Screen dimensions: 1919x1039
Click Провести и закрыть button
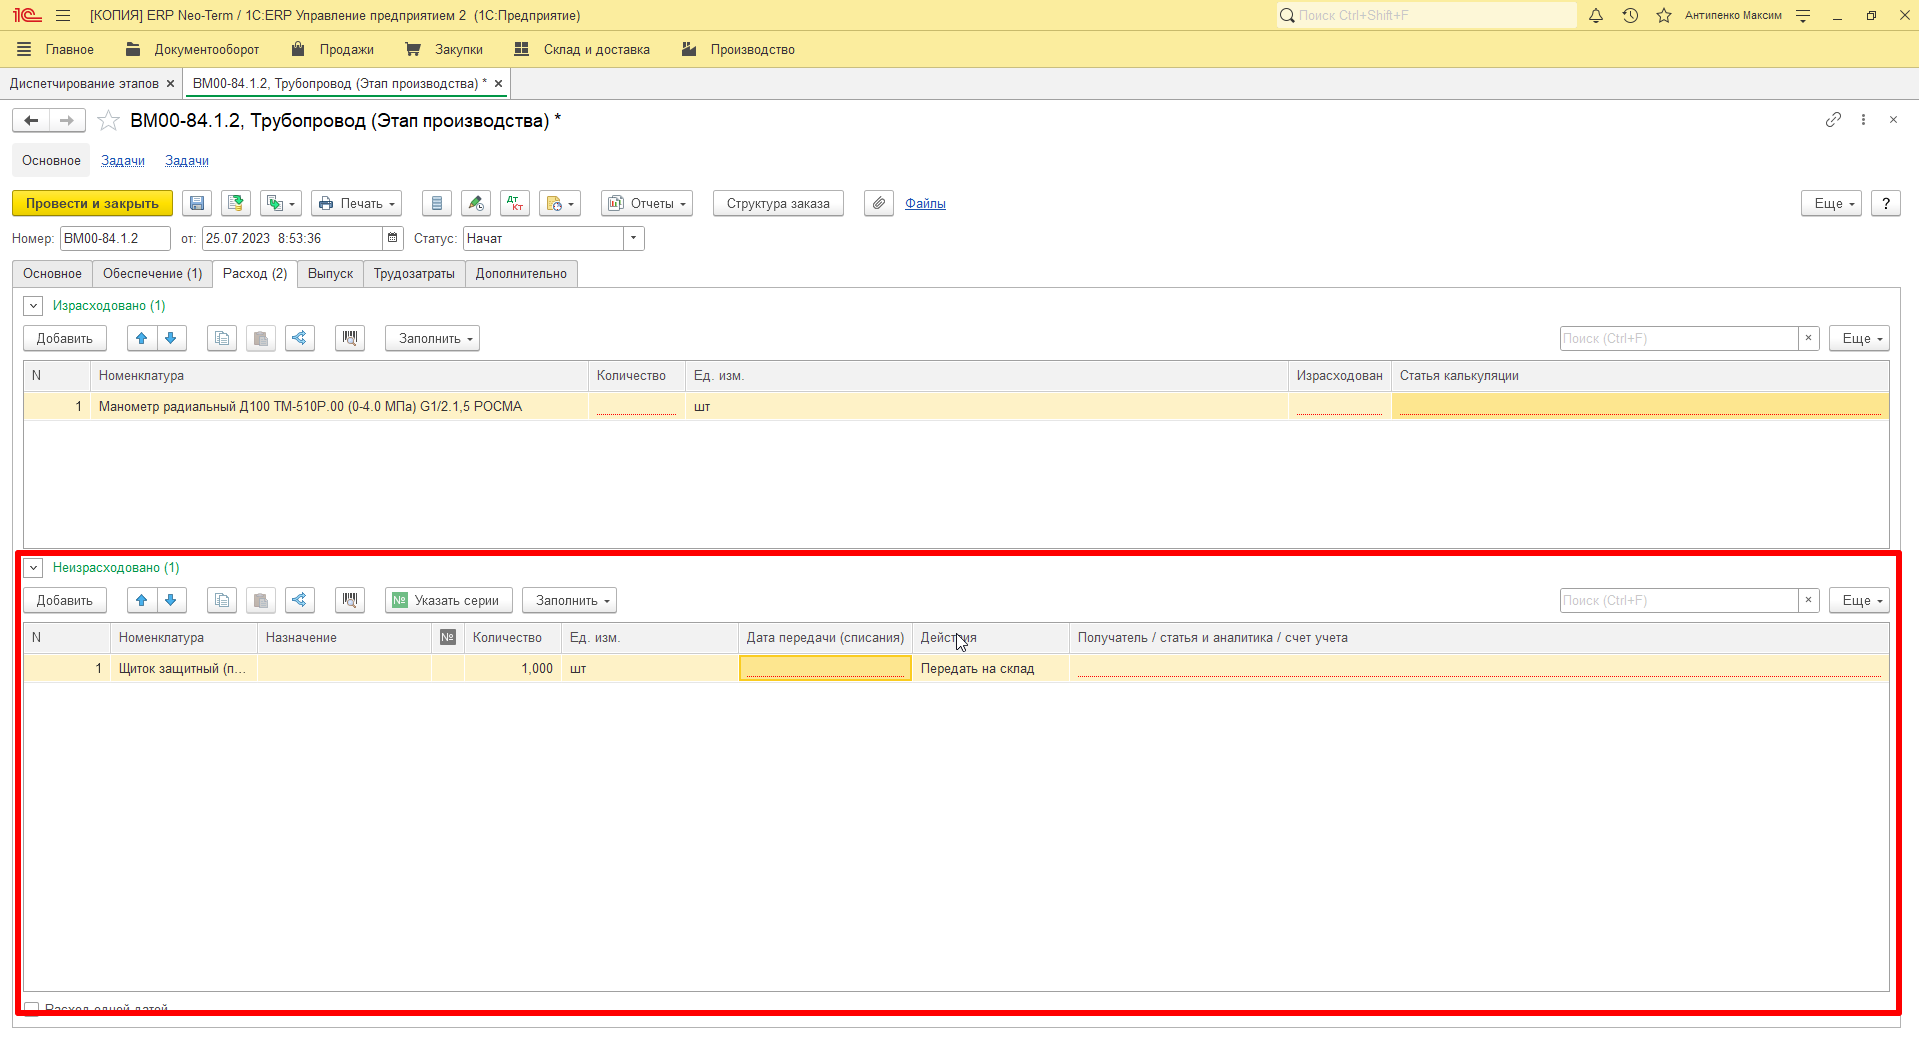click(92, 203)
